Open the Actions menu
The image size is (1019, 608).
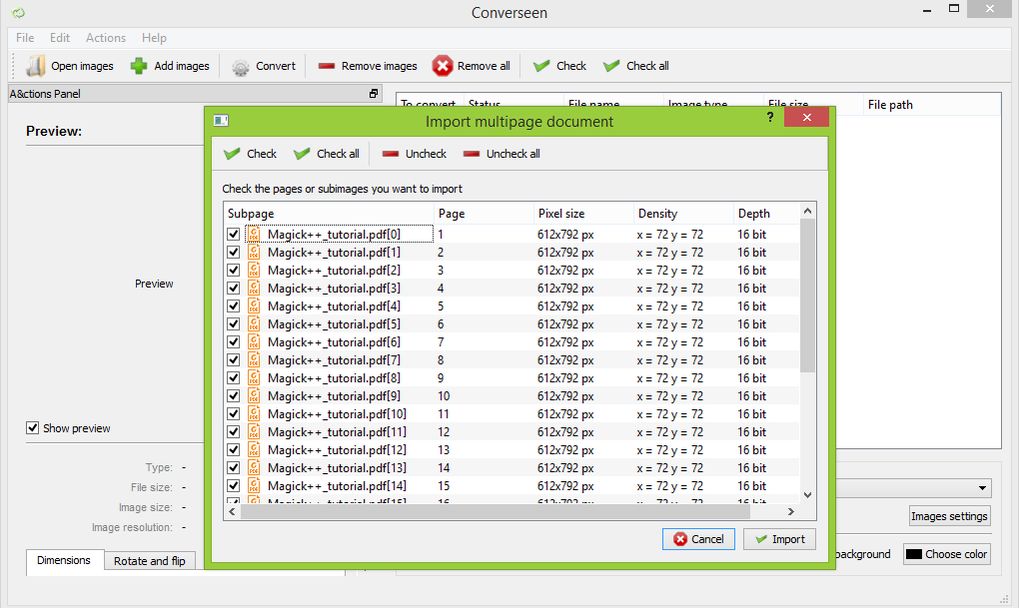(x=106, y=38)
